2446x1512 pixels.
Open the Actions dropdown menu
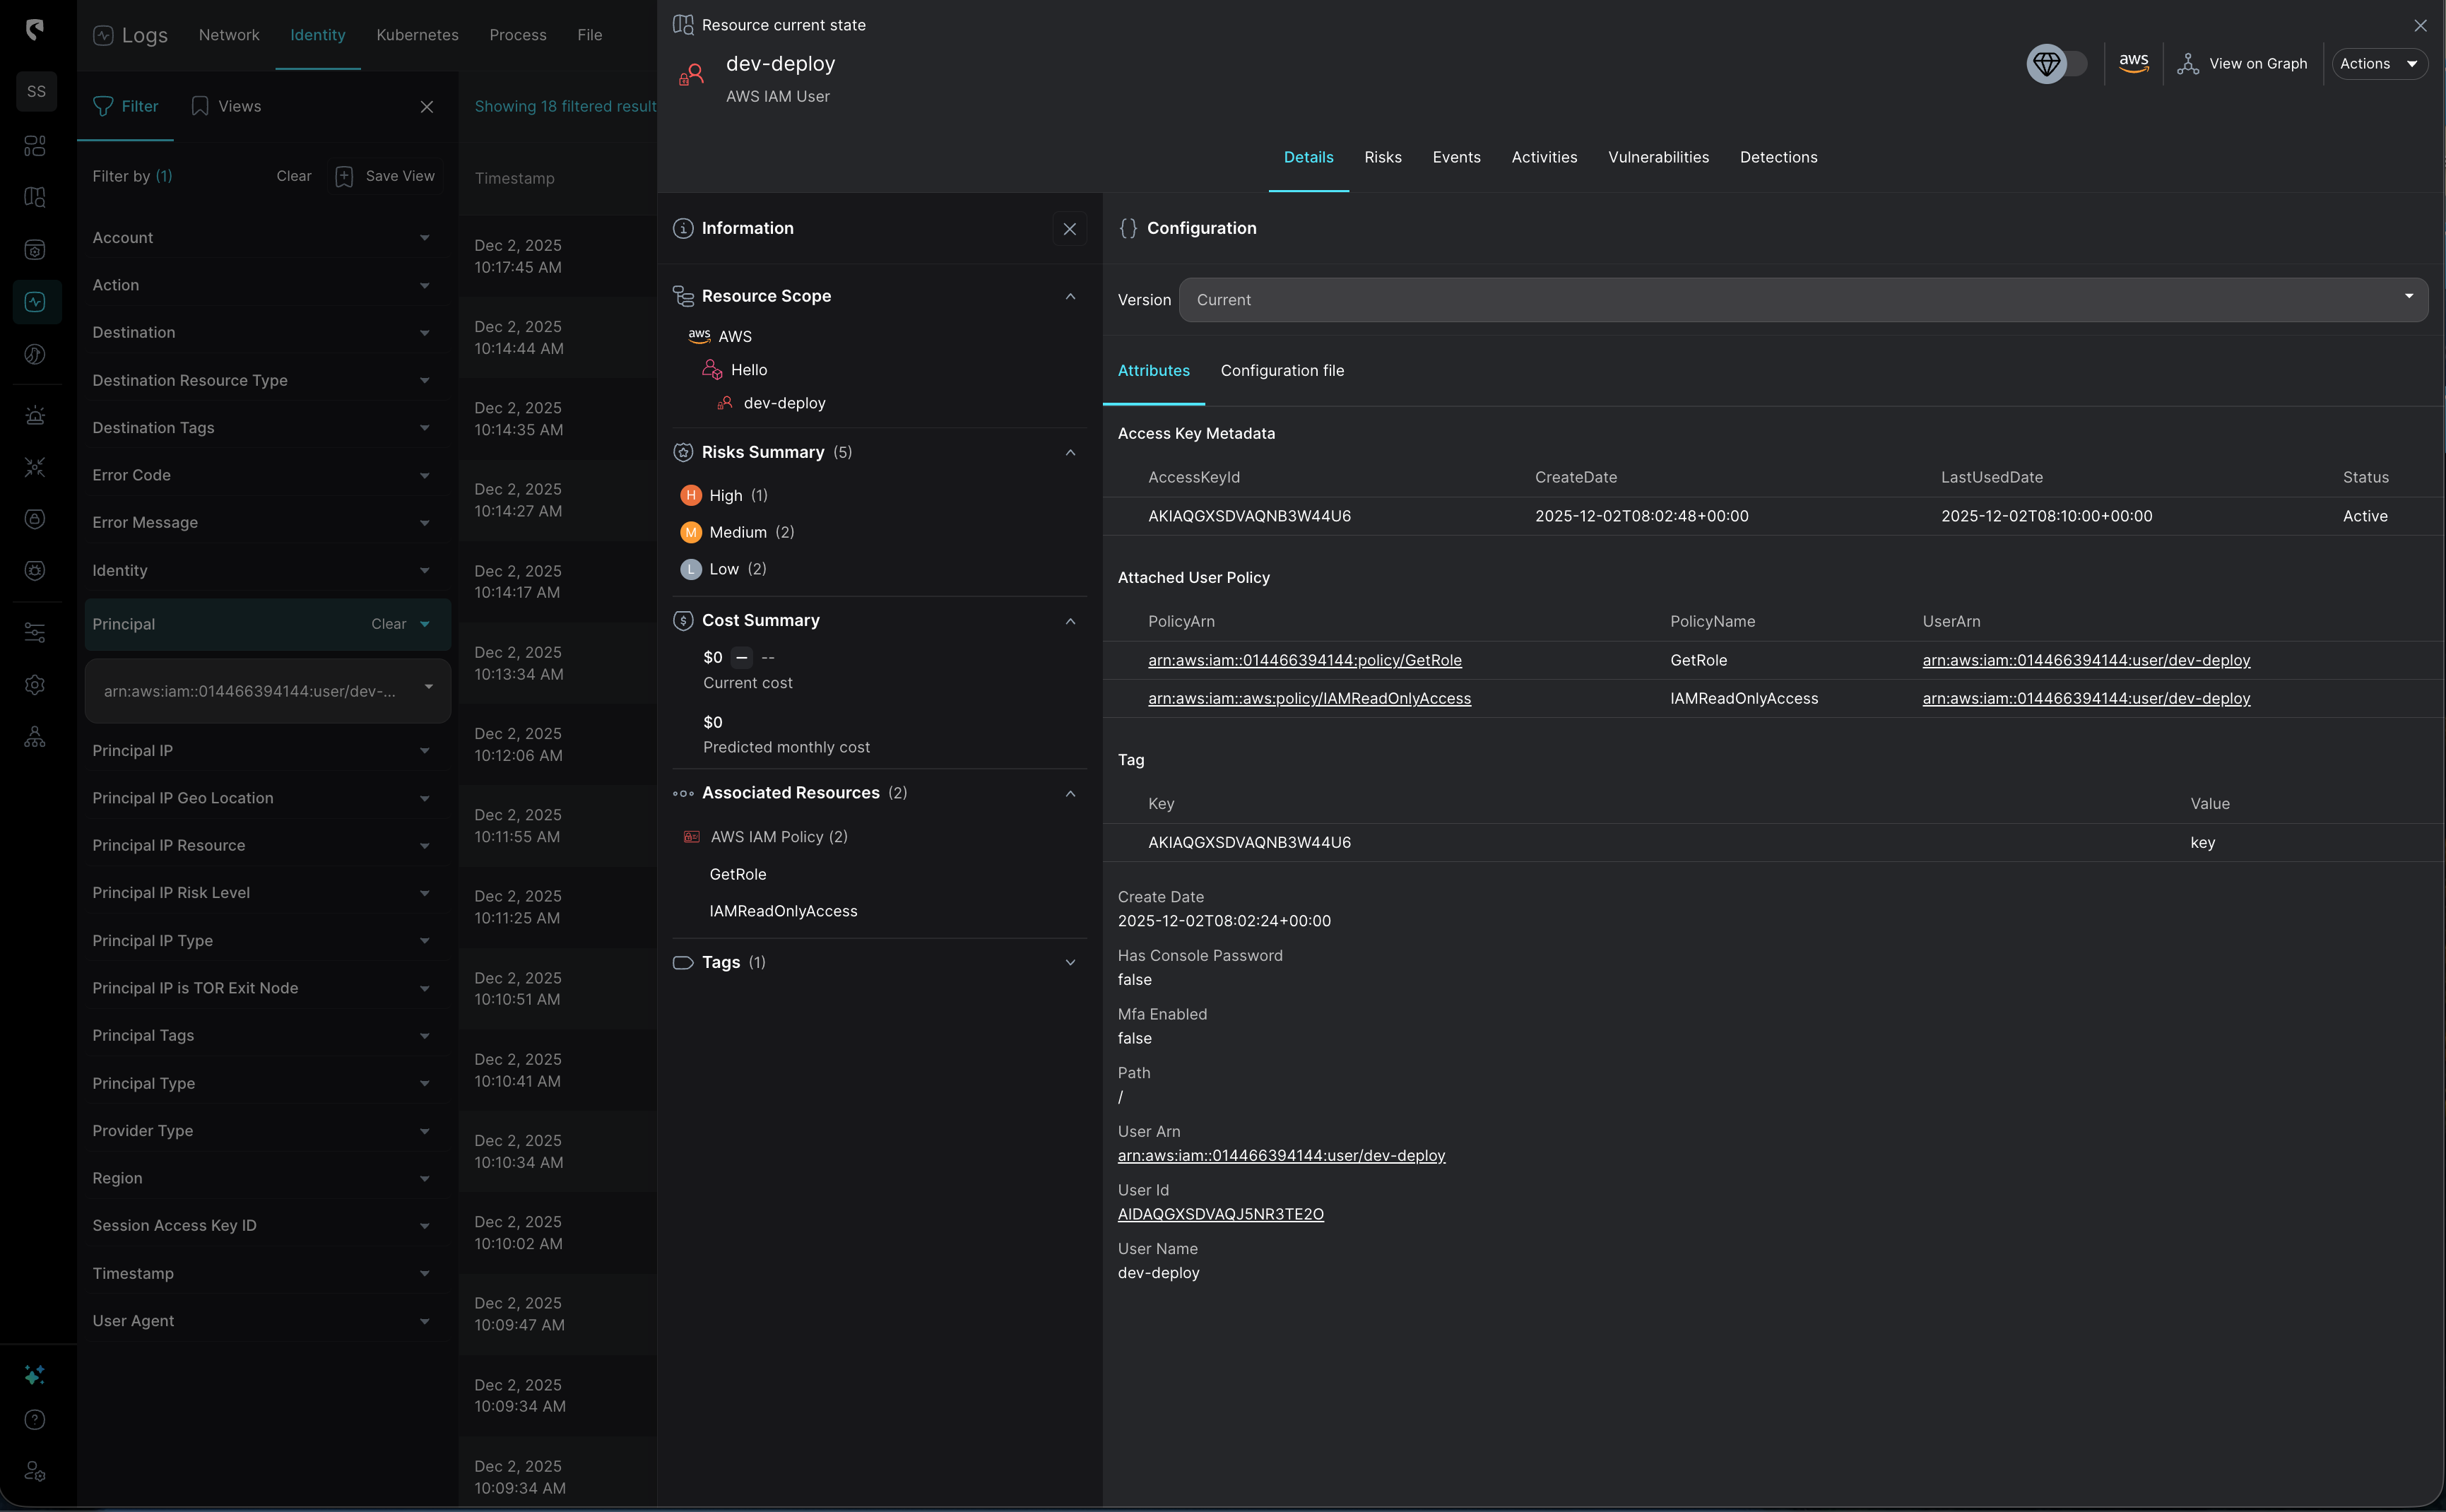pos(2379,64)
